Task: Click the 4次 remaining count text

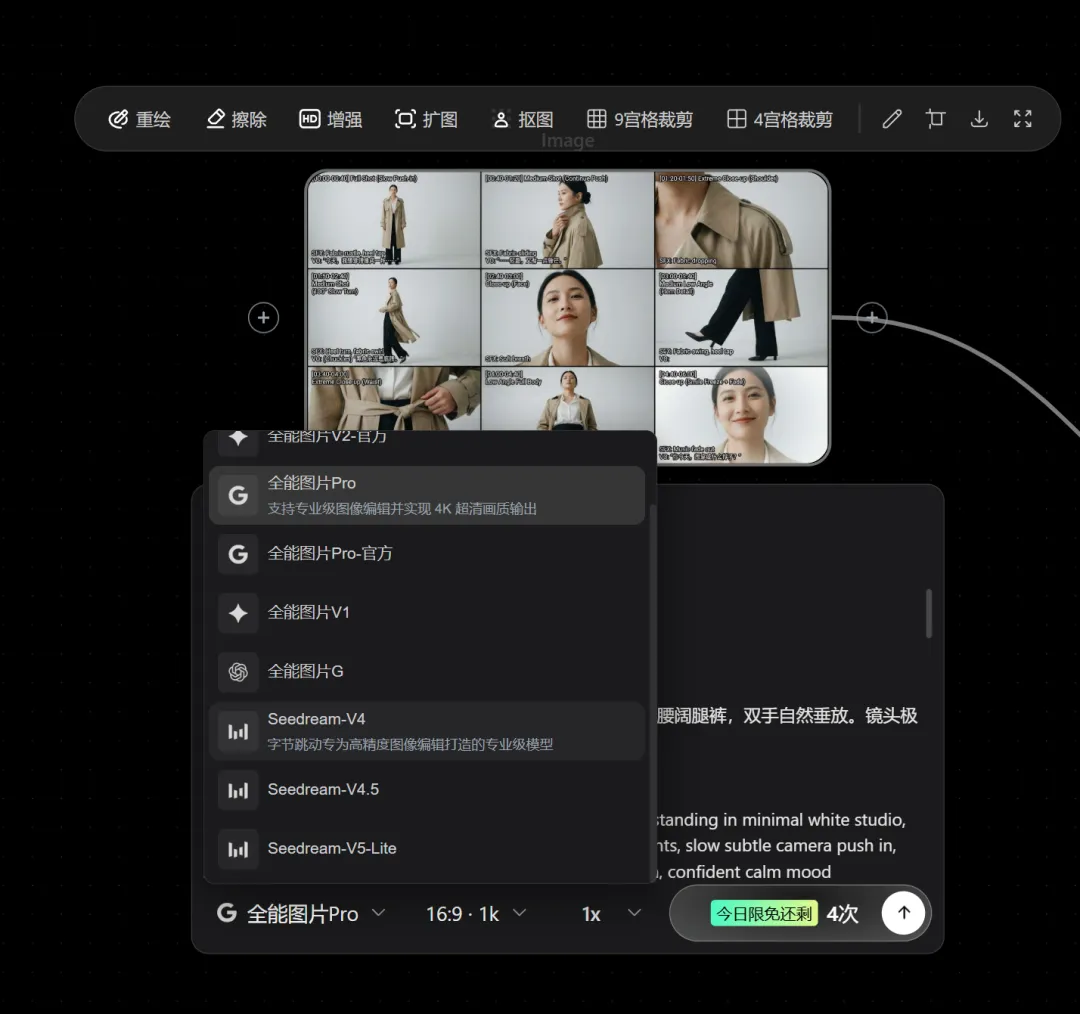Action: 842,913
